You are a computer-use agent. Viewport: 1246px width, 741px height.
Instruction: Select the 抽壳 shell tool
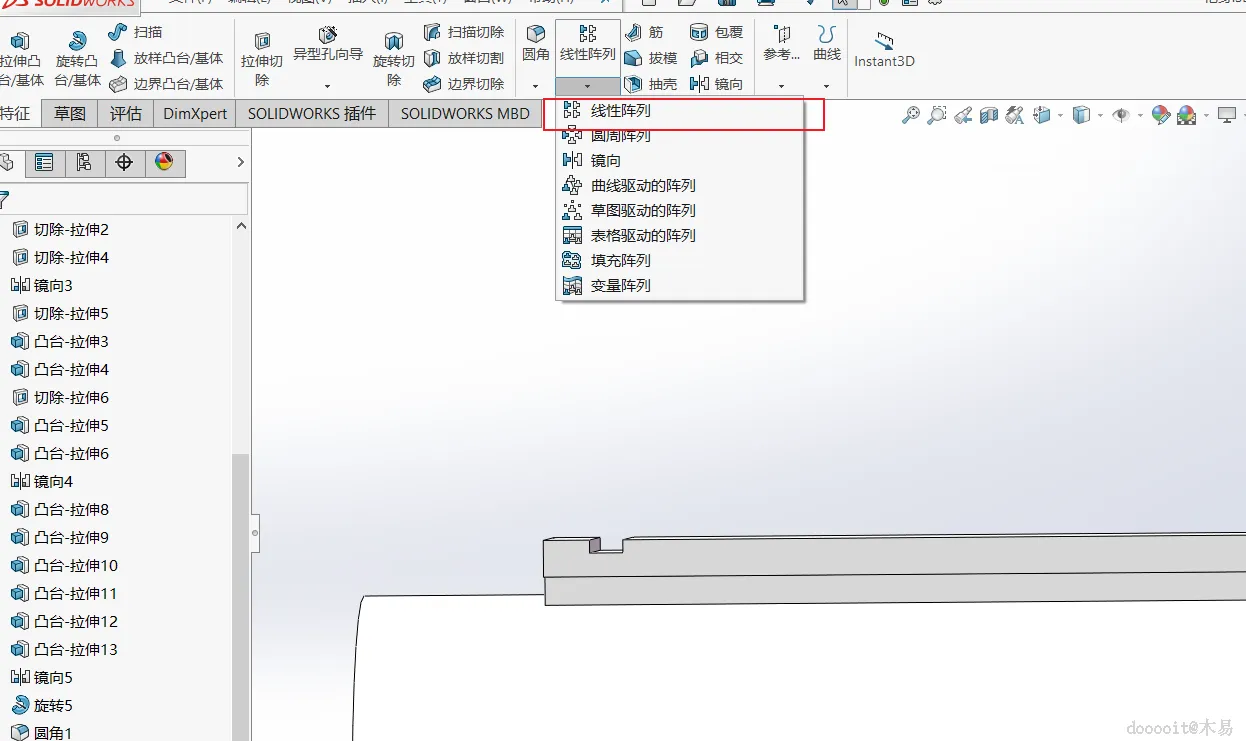point(651,84)
